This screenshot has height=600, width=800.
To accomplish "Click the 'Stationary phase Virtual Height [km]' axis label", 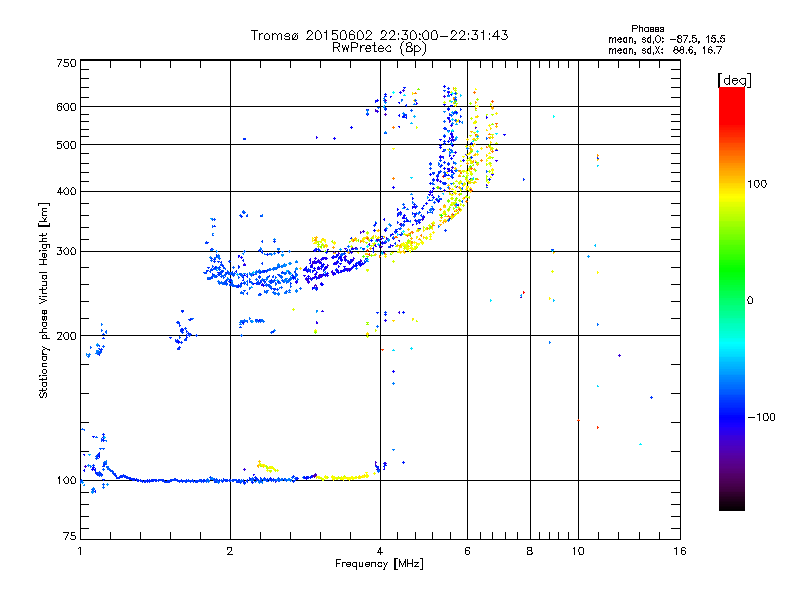I will tap(44, 300).
